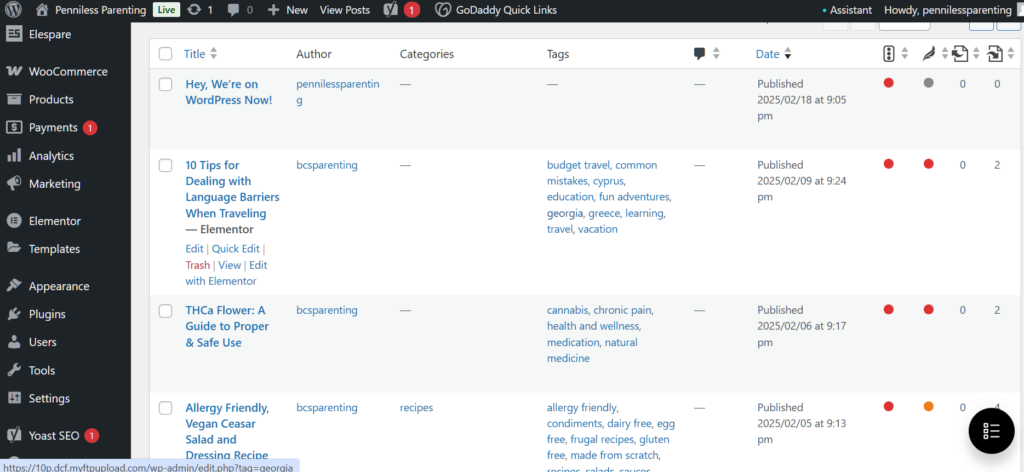Click the Published 2025/02/09 date text
1024x472 pixels.
pyautogui.click(x=802, y=181)
